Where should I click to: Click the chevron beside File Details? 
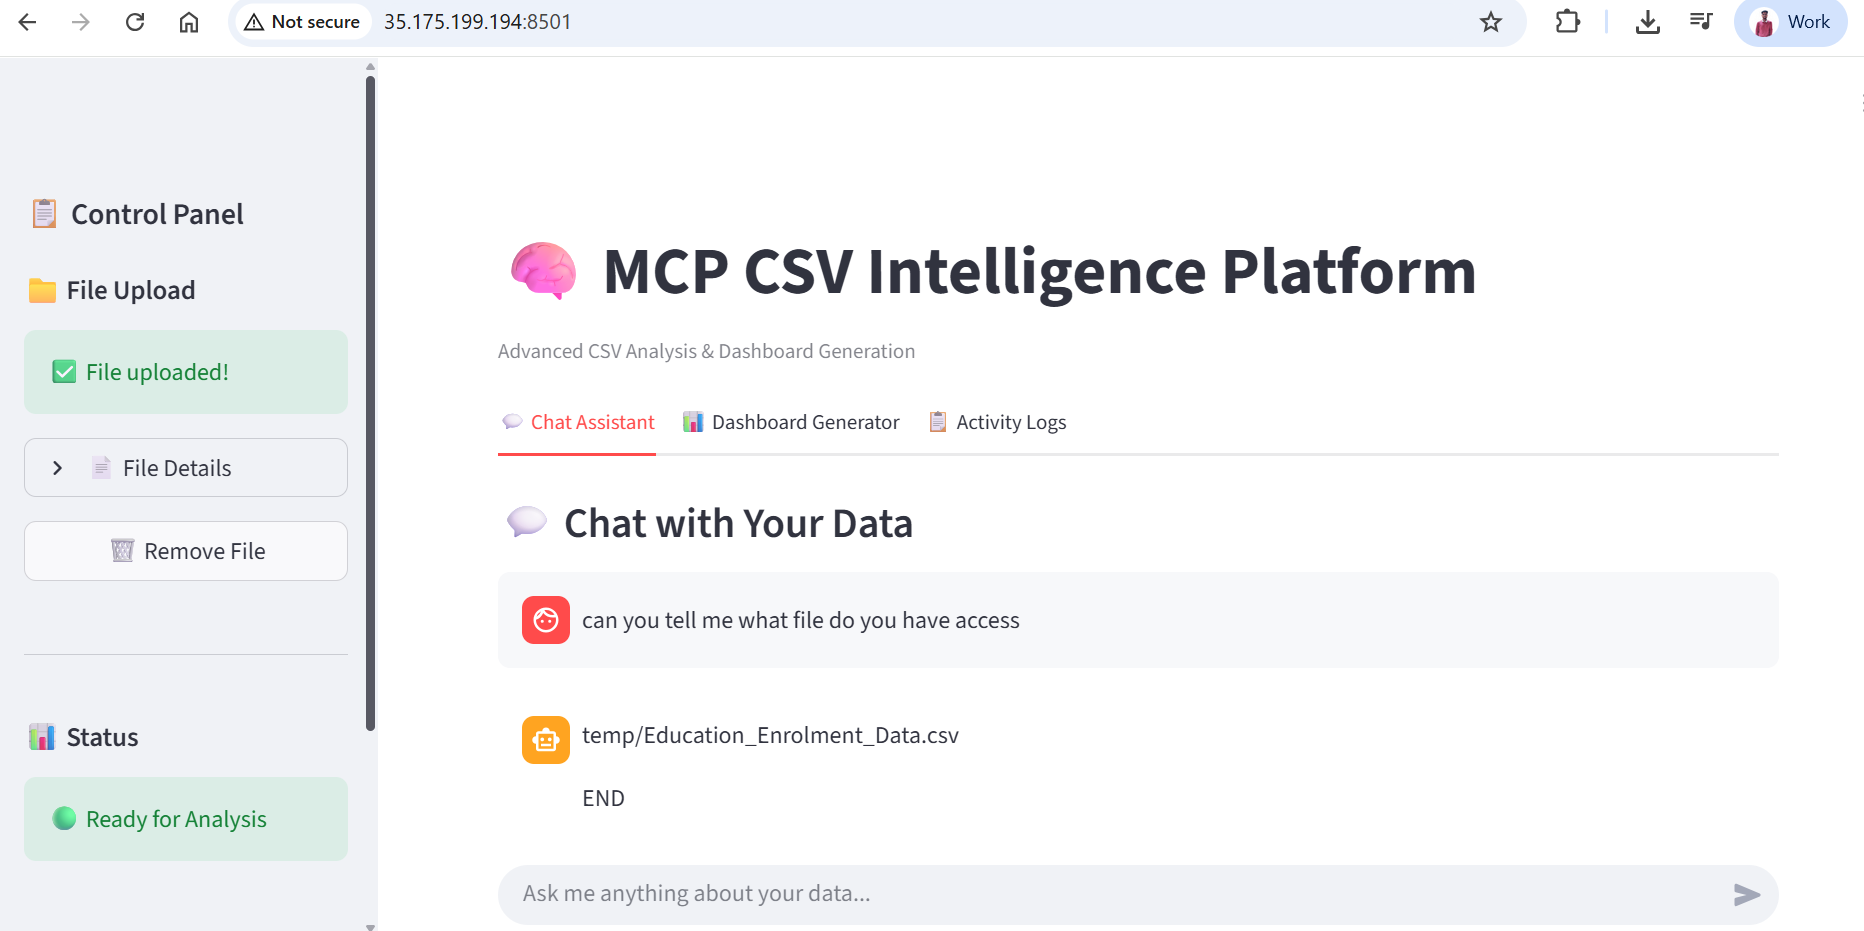tap(57, 467)
